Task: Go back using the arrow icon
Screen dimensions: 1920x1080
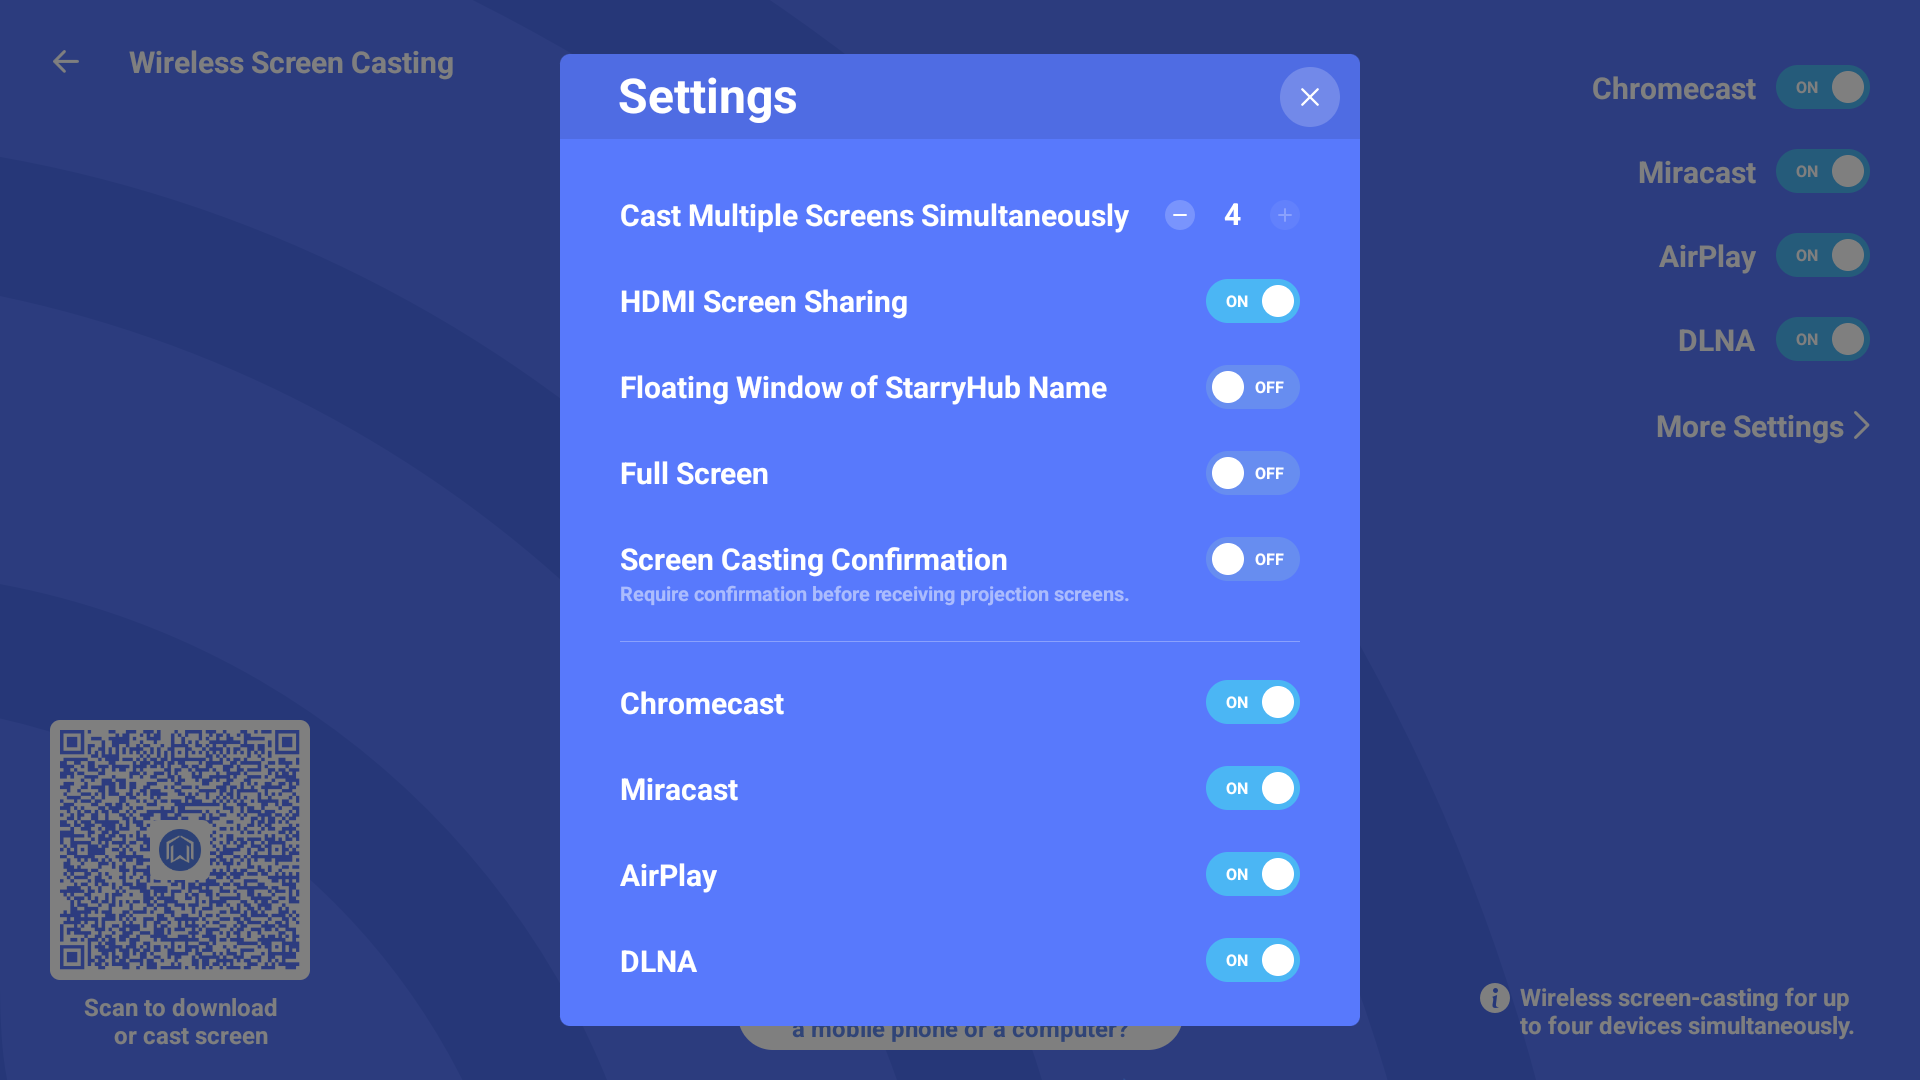Action: pos(66,62)
